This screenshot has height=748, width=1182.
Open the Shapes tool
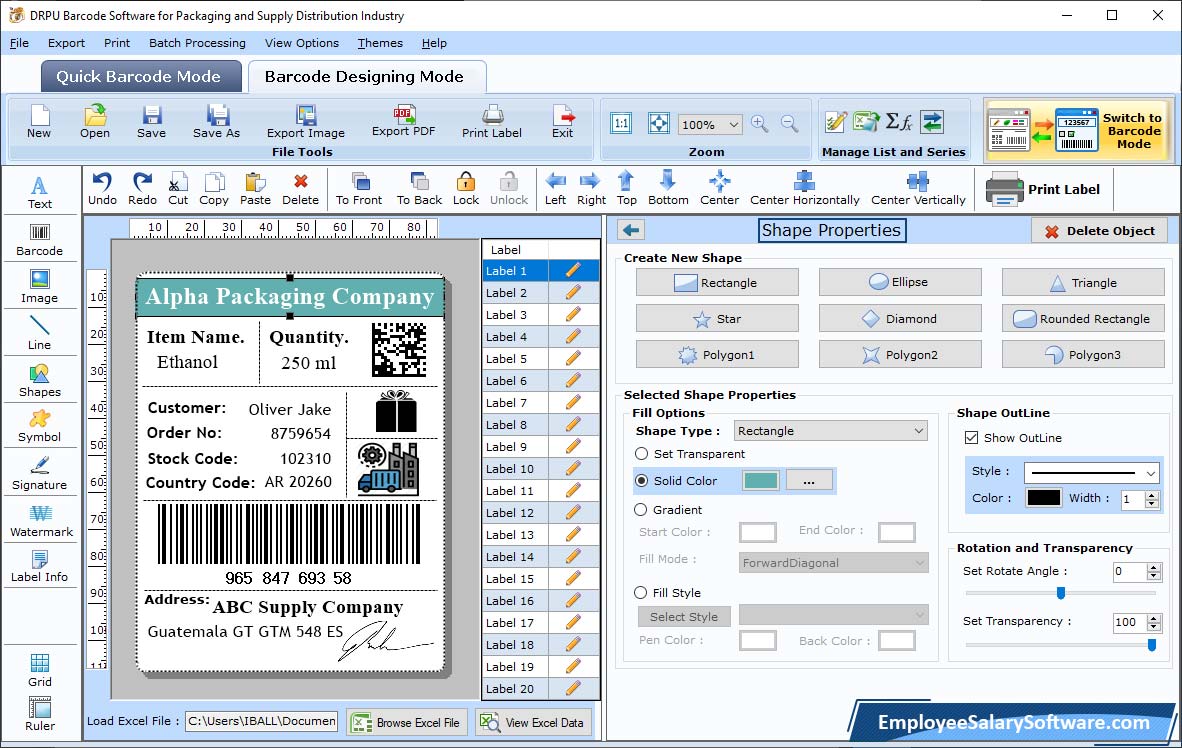(x=39, y=381)
